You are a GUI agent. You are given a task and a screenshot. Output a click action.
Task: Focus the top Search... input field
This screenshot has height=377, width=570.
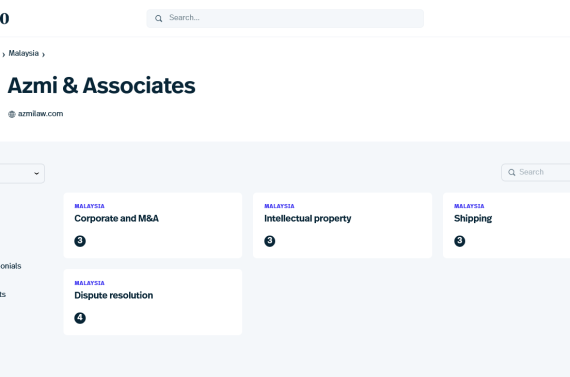285,18
